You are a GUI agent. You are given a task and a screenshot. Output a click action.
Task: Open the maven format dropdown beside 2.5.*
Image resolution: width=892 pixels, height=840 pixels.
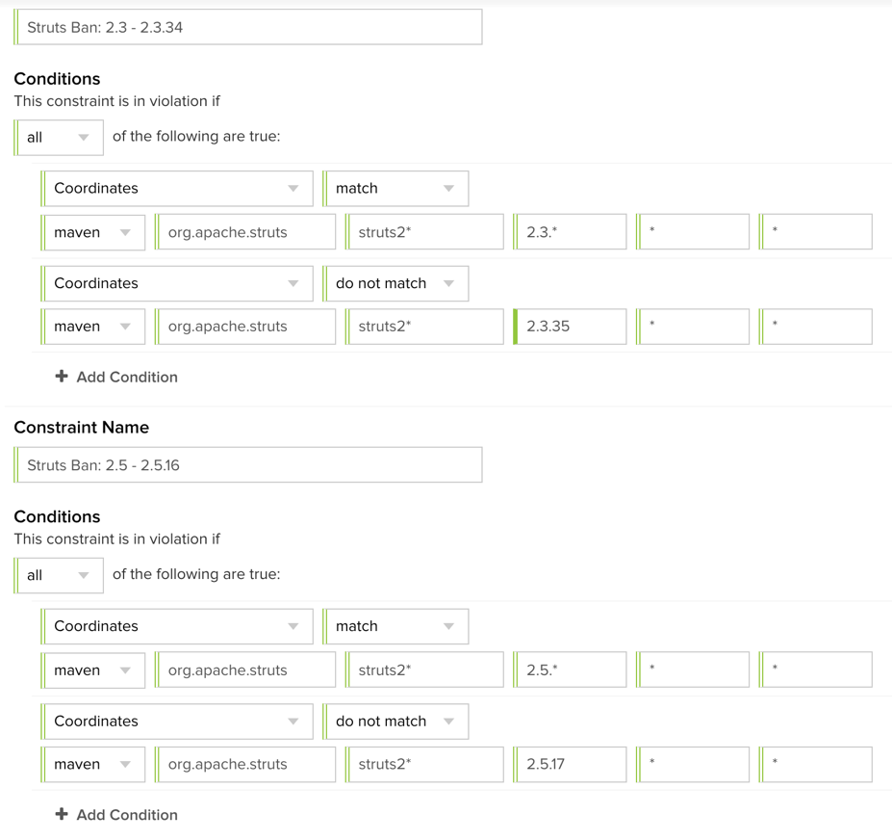point(93,670)
